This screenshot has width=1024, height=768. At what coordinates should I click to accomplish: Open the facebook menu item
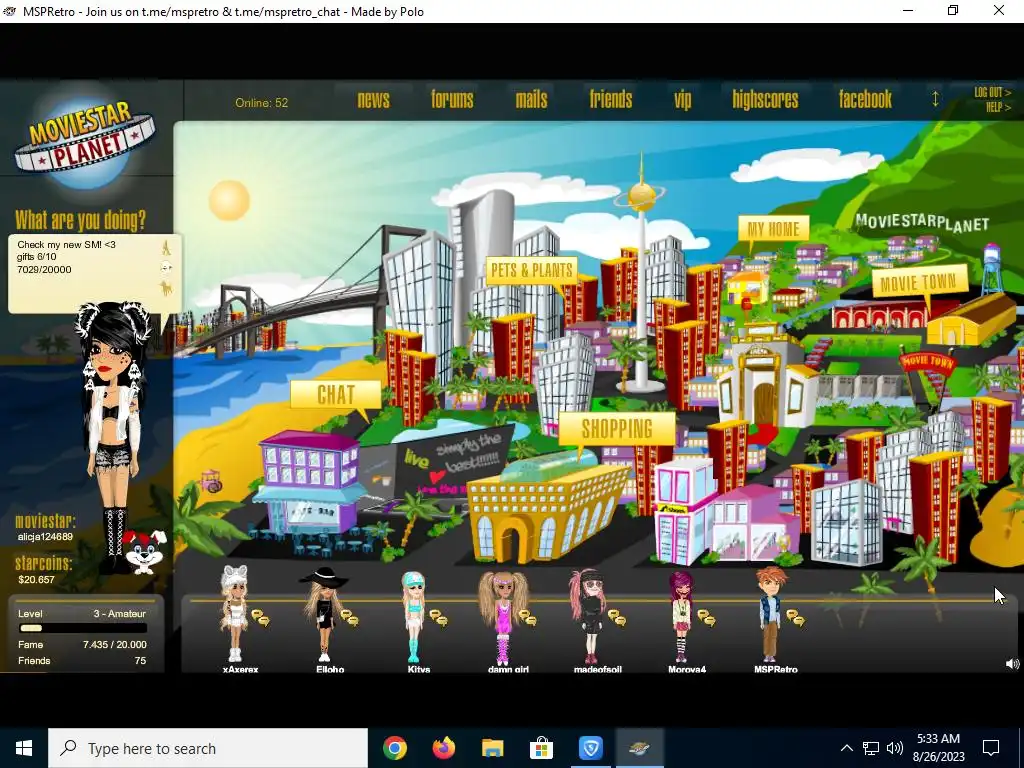click(x=865, y=99)
